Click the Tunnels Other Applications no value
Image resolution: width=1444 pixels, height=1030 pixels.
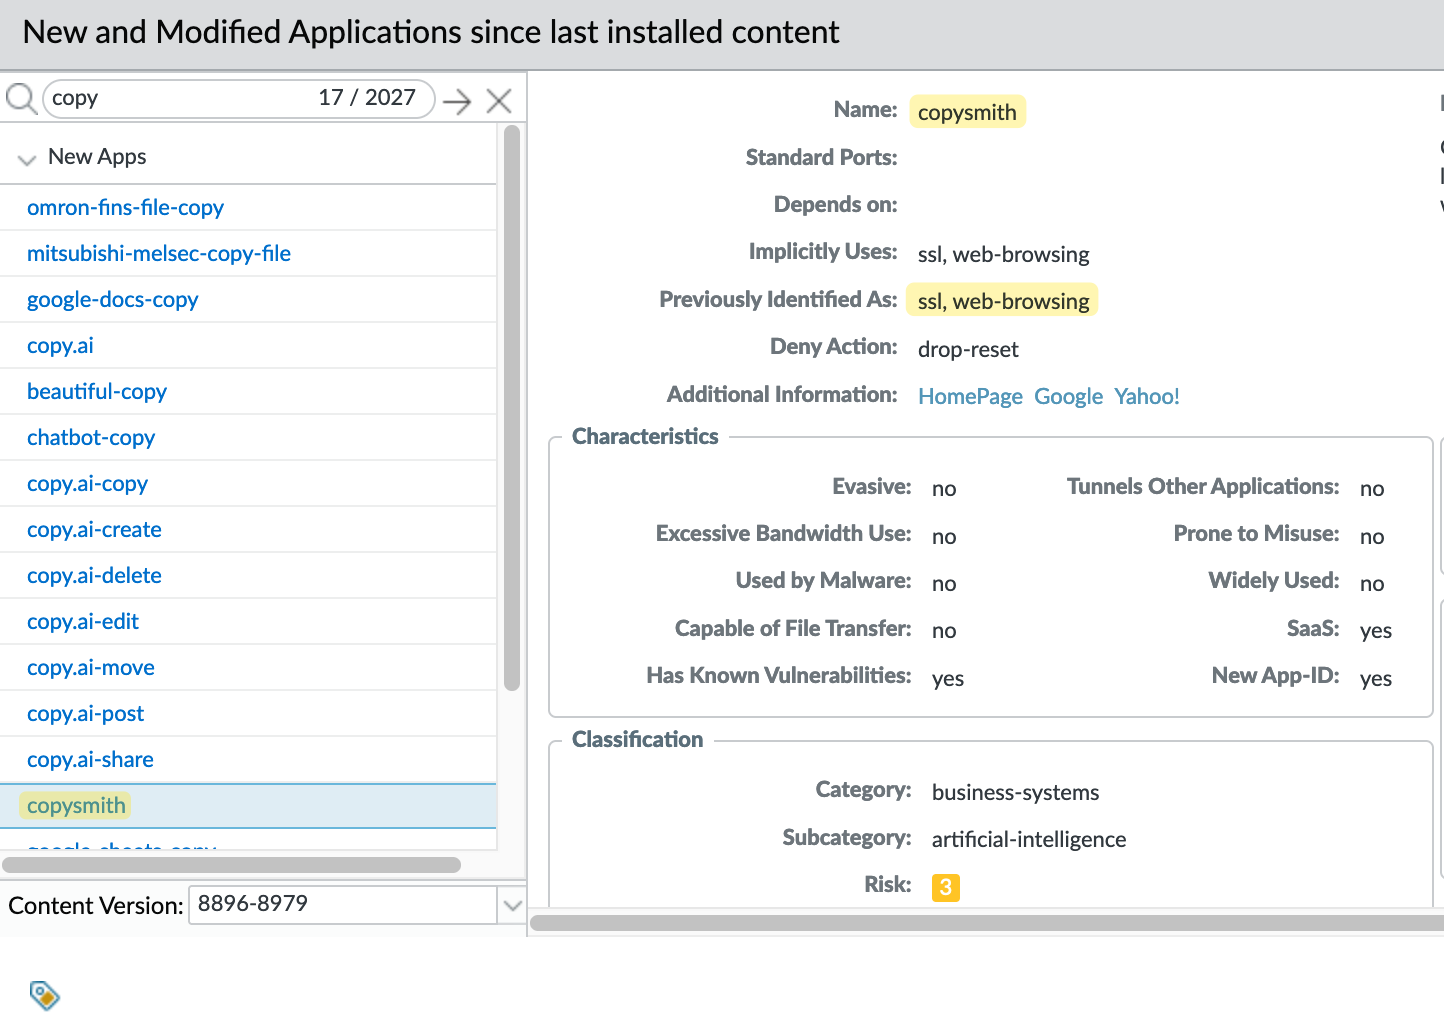tap(1372, 488)
